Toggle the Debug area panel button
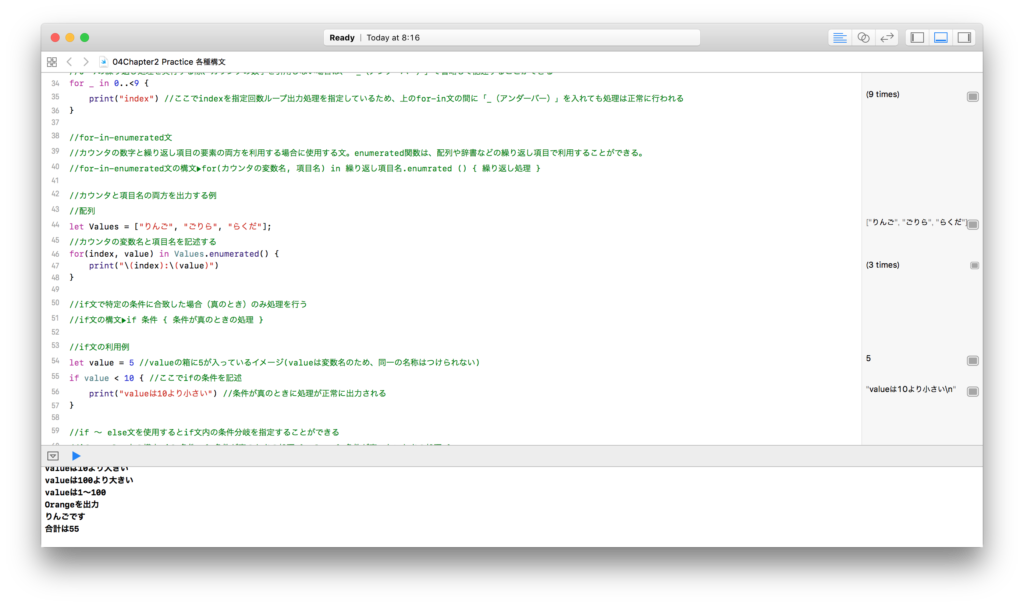 pyautogui.click(x=941, y=37)
